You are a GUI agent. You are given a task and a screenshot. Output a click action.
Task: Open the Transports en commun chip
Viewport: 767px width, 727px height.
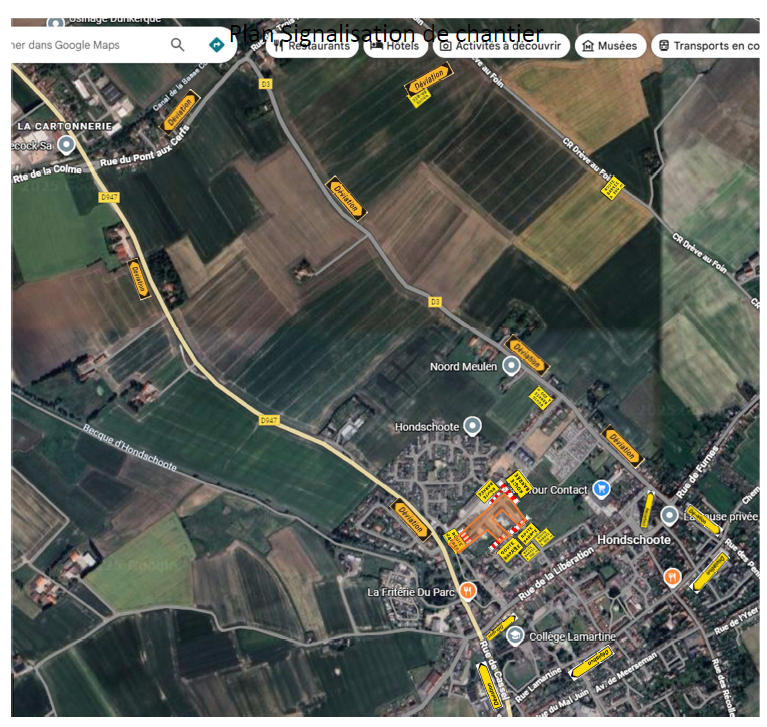coord(707,46)
